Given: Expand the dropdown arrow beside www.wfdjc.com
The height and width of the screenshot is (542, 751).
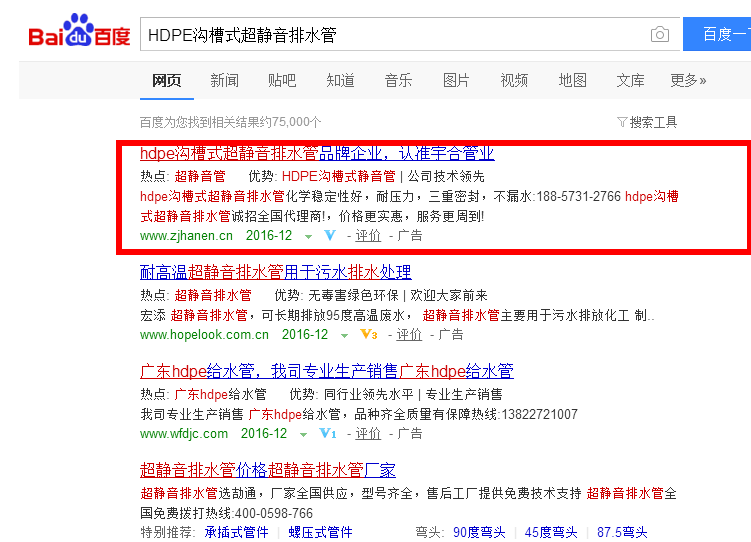Looking at the screenshot, I should click(x=303, y=435).
